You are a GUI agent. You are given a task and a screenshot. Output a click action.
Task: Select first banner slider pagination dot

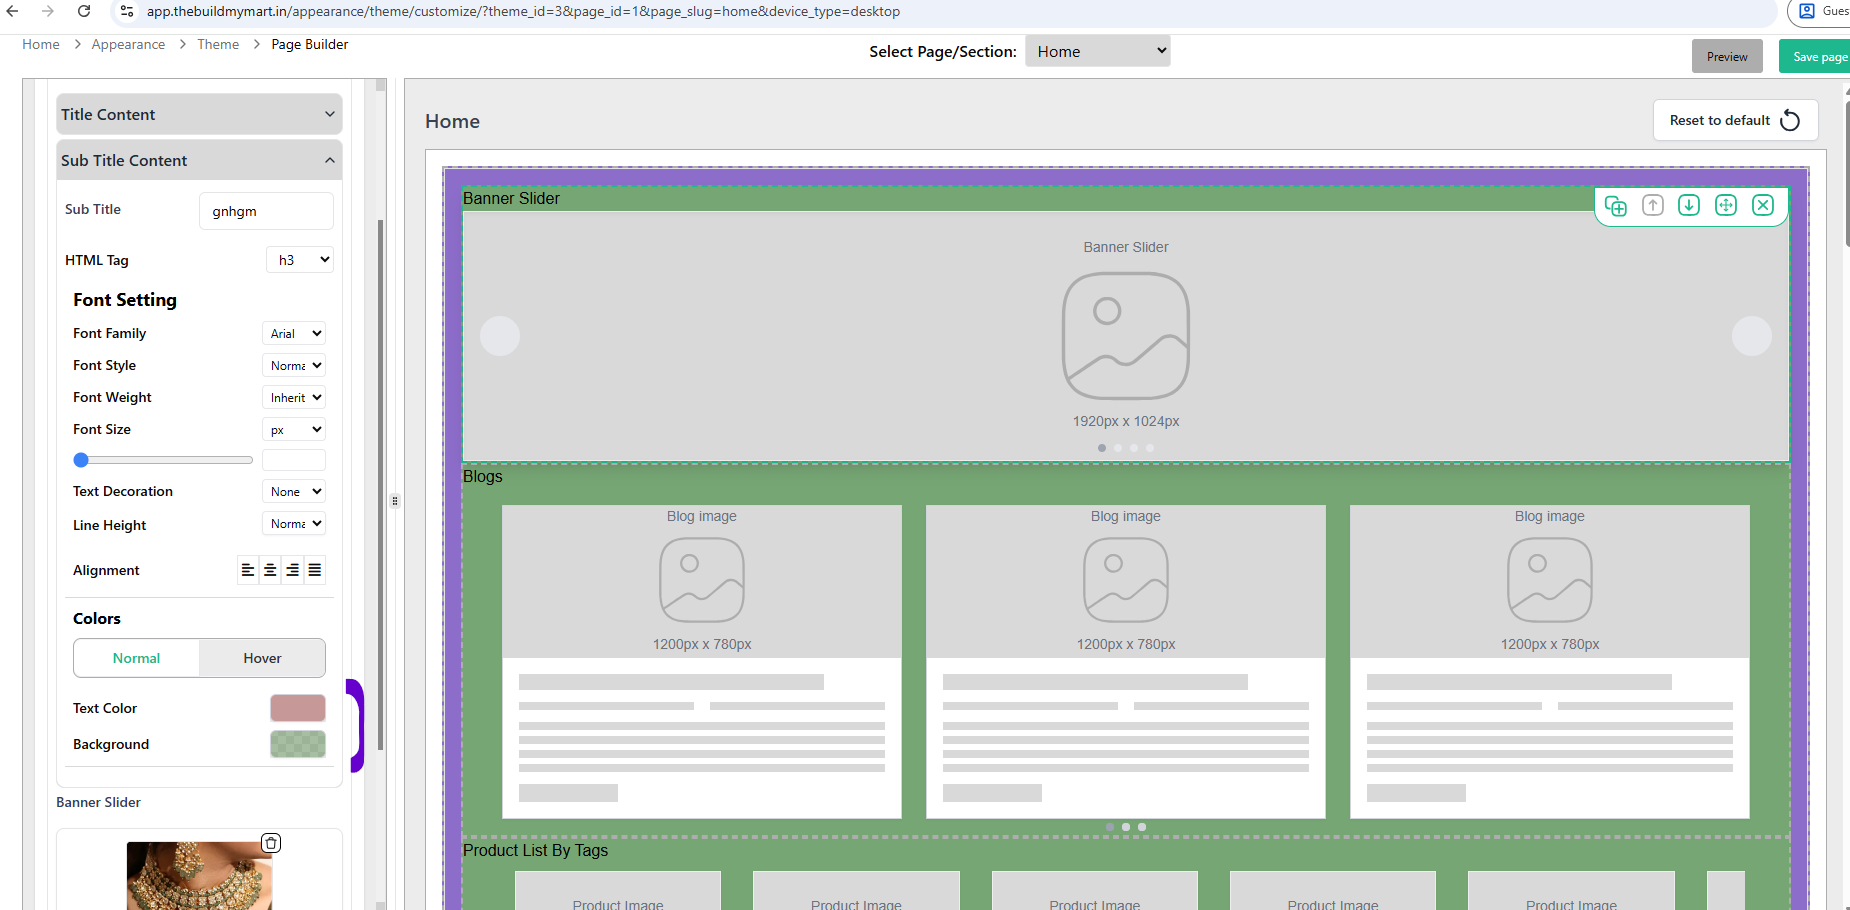tap(1102, 448)
